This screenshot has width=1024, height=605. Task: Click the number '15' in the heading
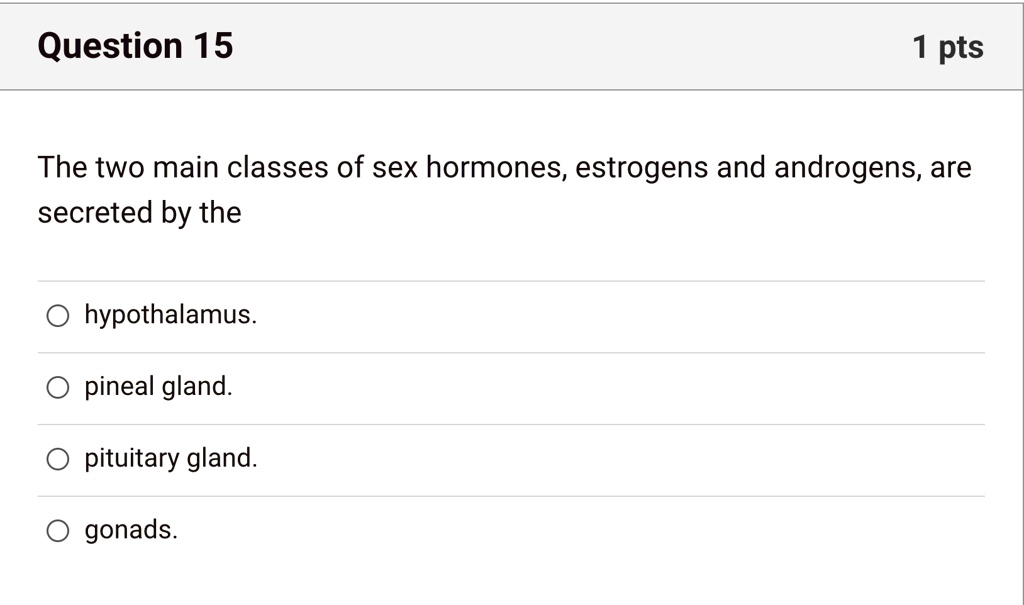tap(213, 46)
